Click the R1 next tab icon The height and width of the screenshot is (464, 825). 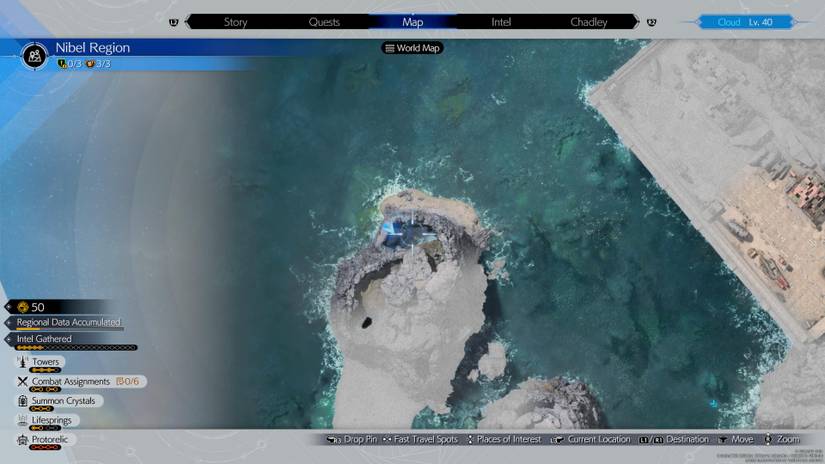click(x=652, y=22)
